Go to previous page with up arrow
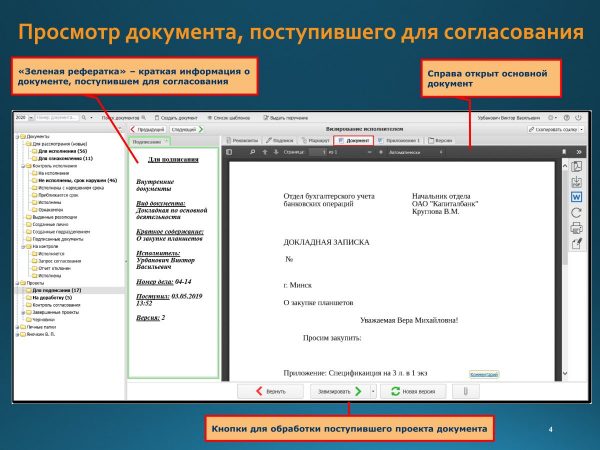 [x=266, y=152]
